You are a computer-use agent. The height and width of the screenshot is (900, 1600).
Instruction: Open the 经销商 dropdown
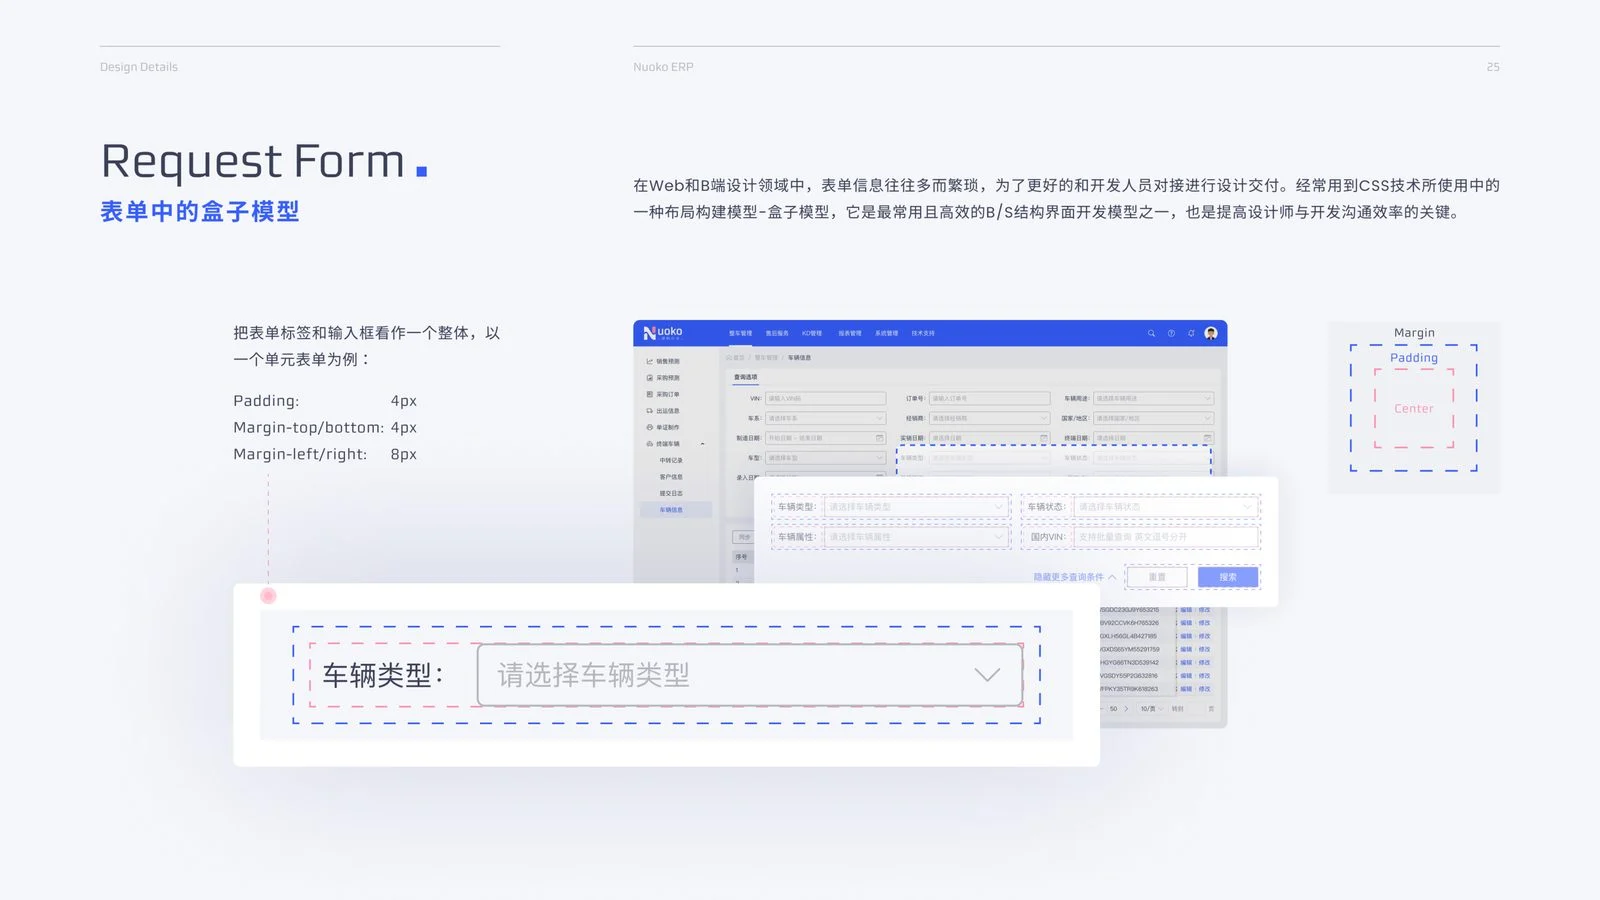pyautogui.click(x=990, y=418)
